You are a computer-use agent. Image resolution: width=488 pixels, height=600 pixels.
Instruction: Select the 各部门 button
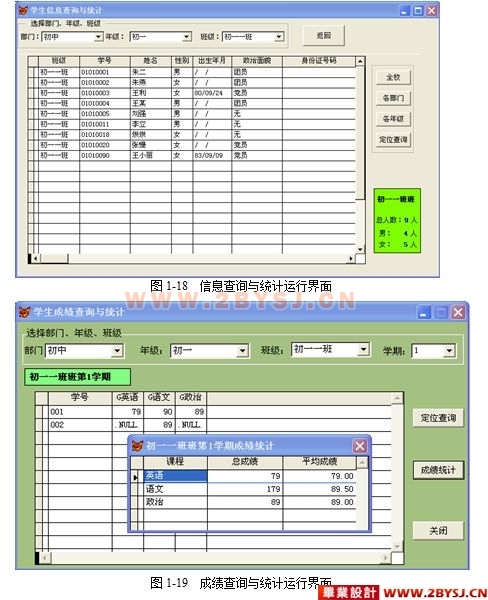[393, 98]
